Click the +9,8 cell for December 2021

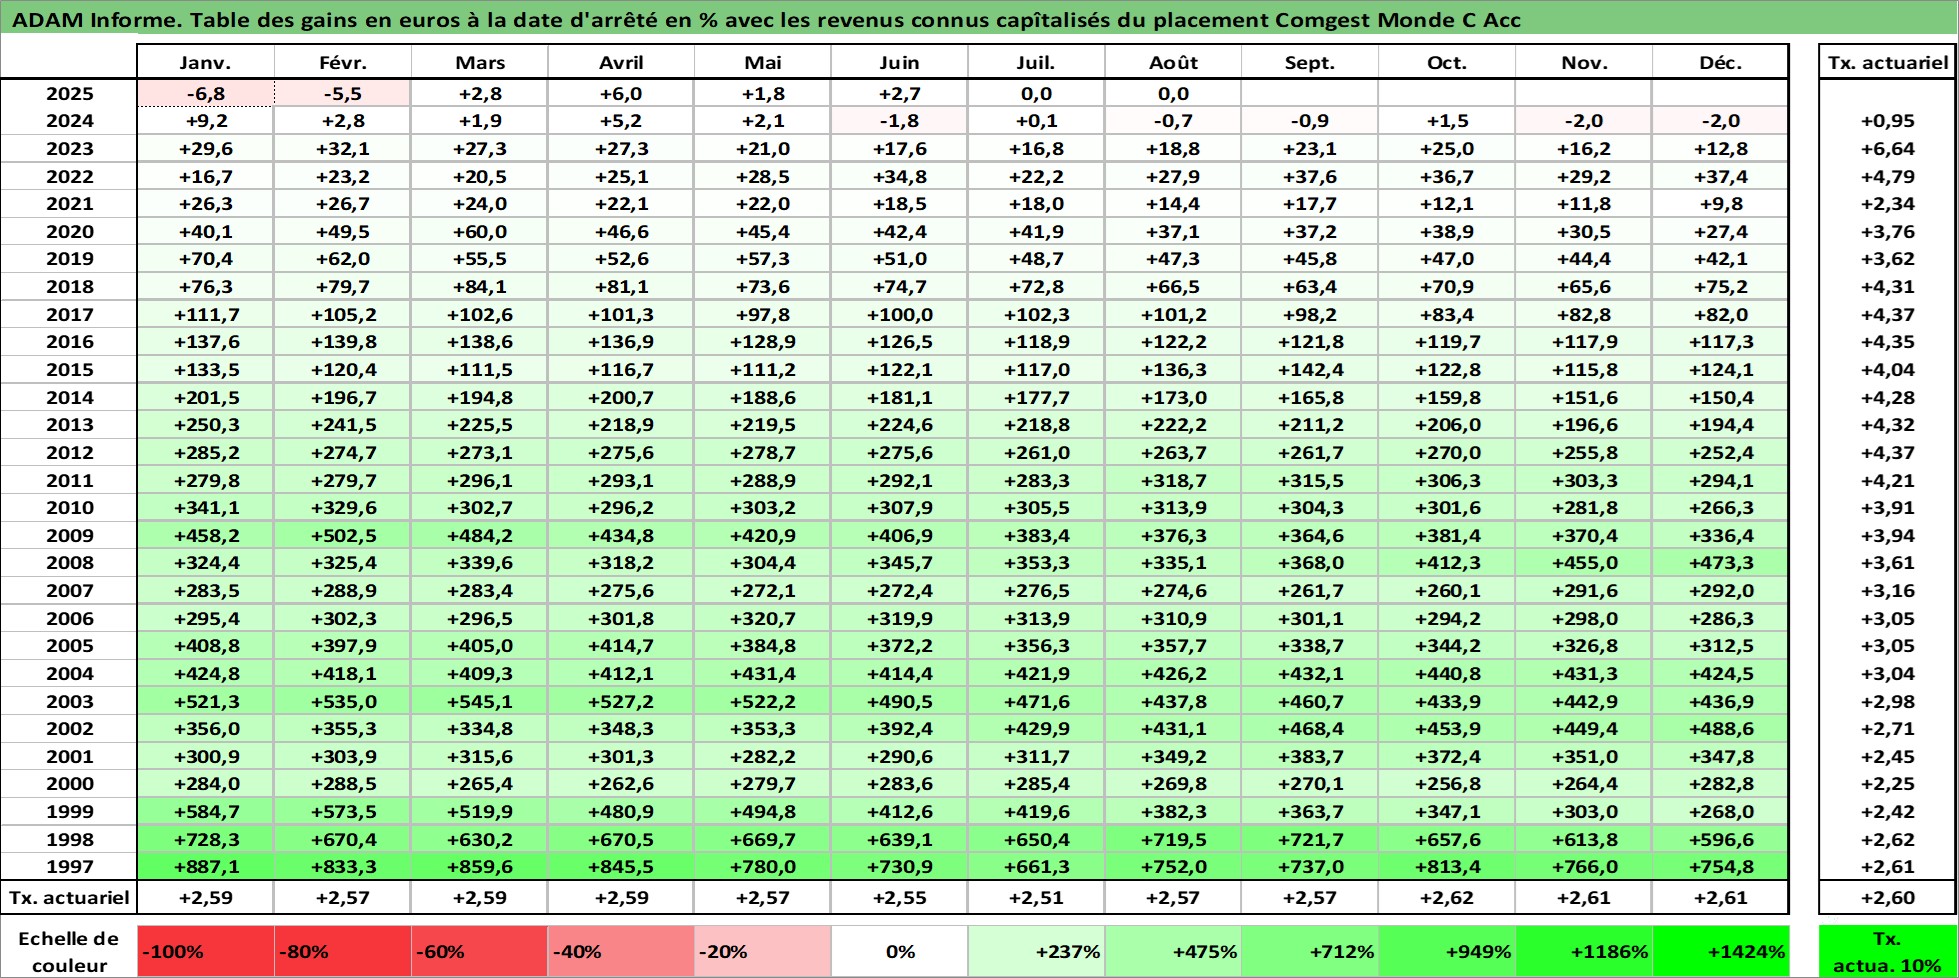[1721, 204]
